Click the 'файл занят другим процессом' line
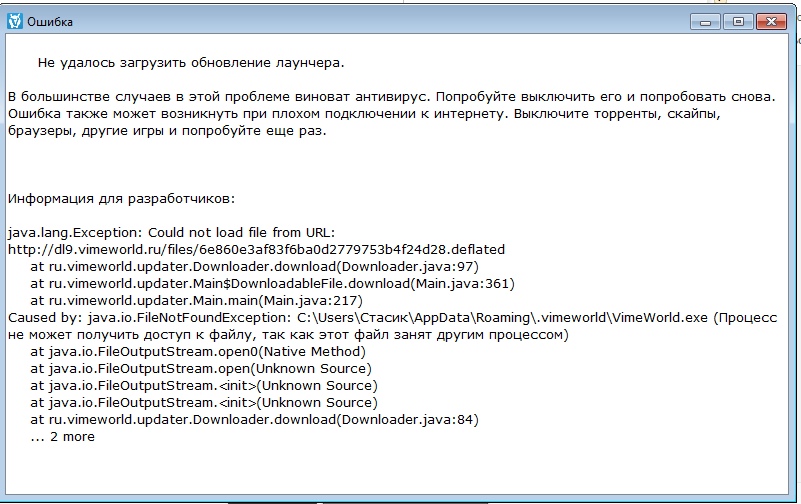Screen dimensions: 801x504 tap(288, 334)
